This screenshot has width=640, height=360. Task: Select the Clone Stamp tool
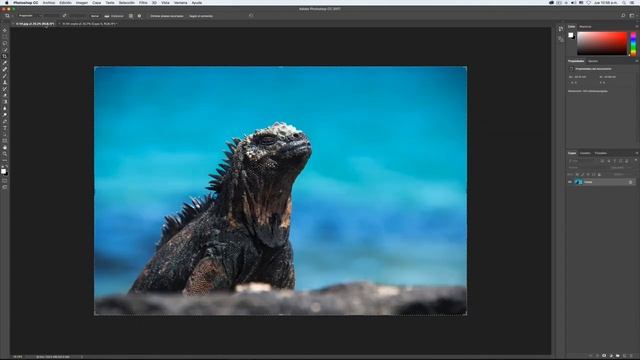click(x=5, y=82)
